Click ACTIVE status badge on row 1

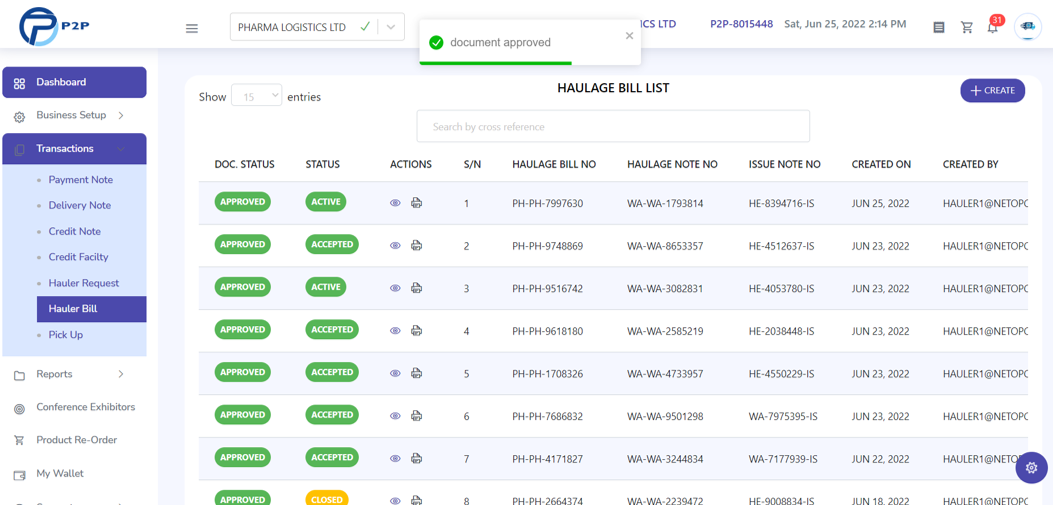(x=326, y=202)
